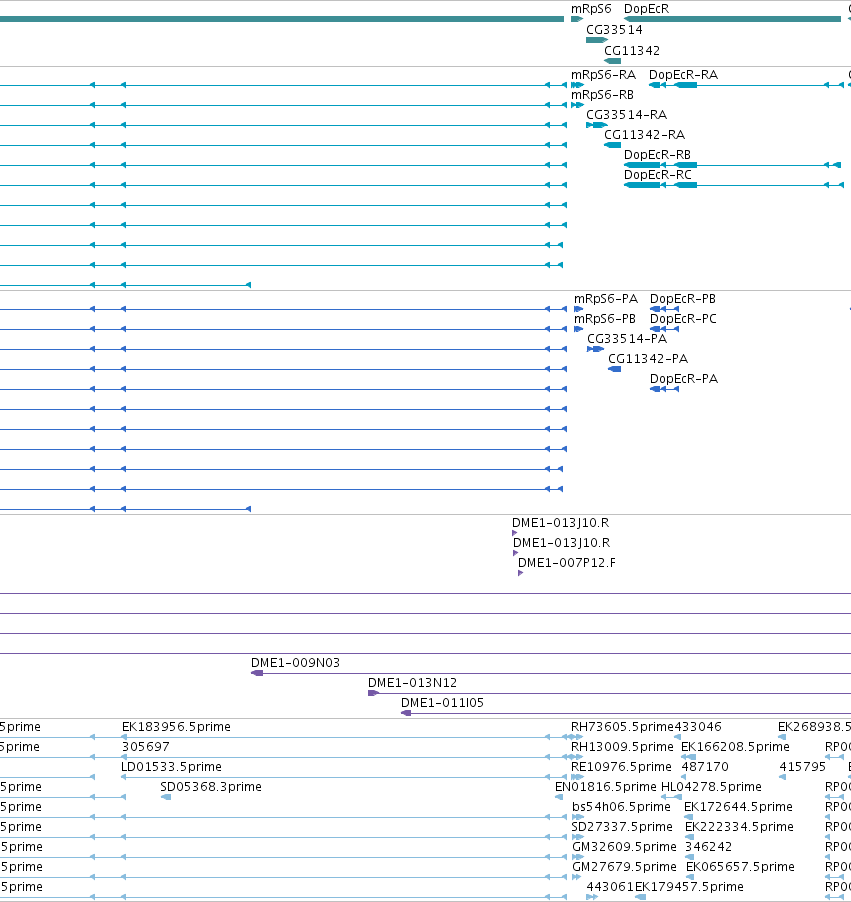The height and width of the screenshot is (902, 851).
Task: Open protein mRpS6-PA label
Action: [x=606, y=299]
